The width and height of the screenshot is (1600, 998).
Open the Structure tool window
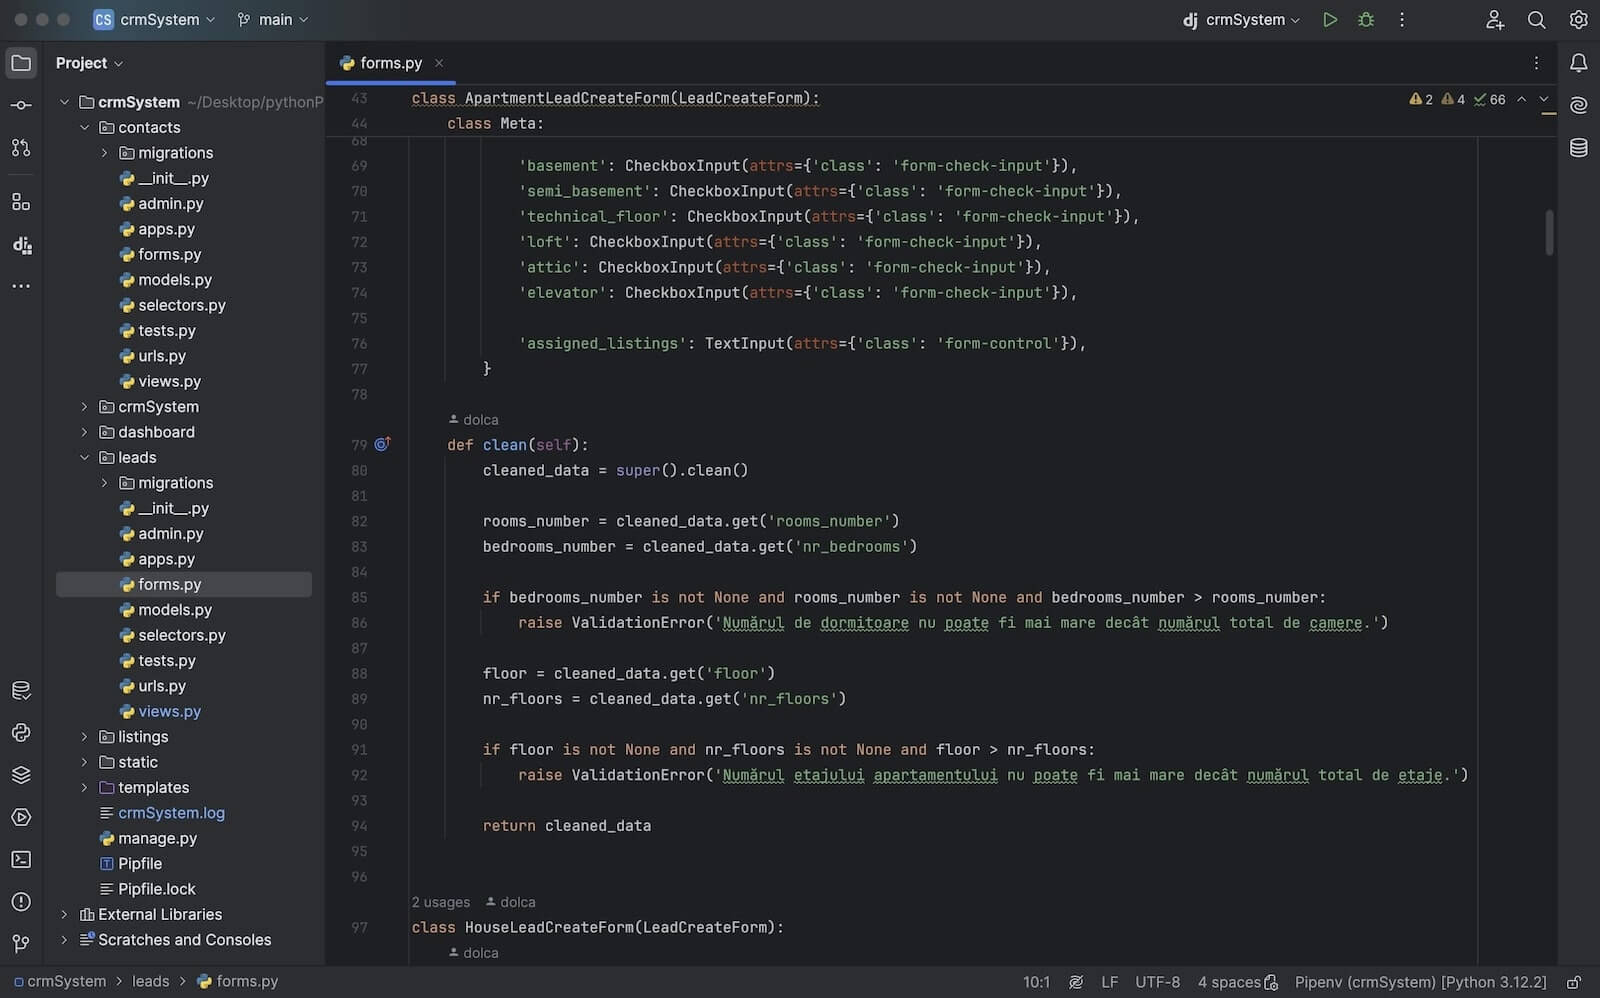(x=21, y=202)
